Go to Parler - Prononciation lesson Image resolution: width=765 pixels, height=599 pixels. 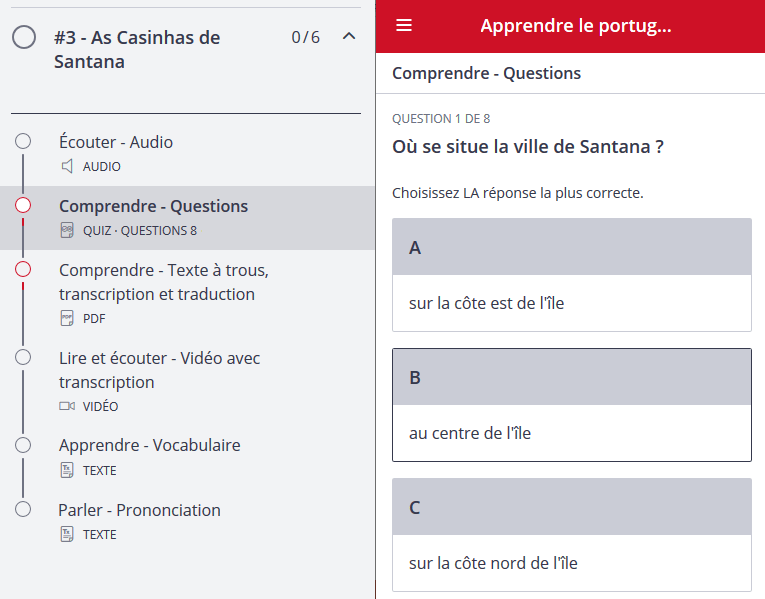point(139,510)
